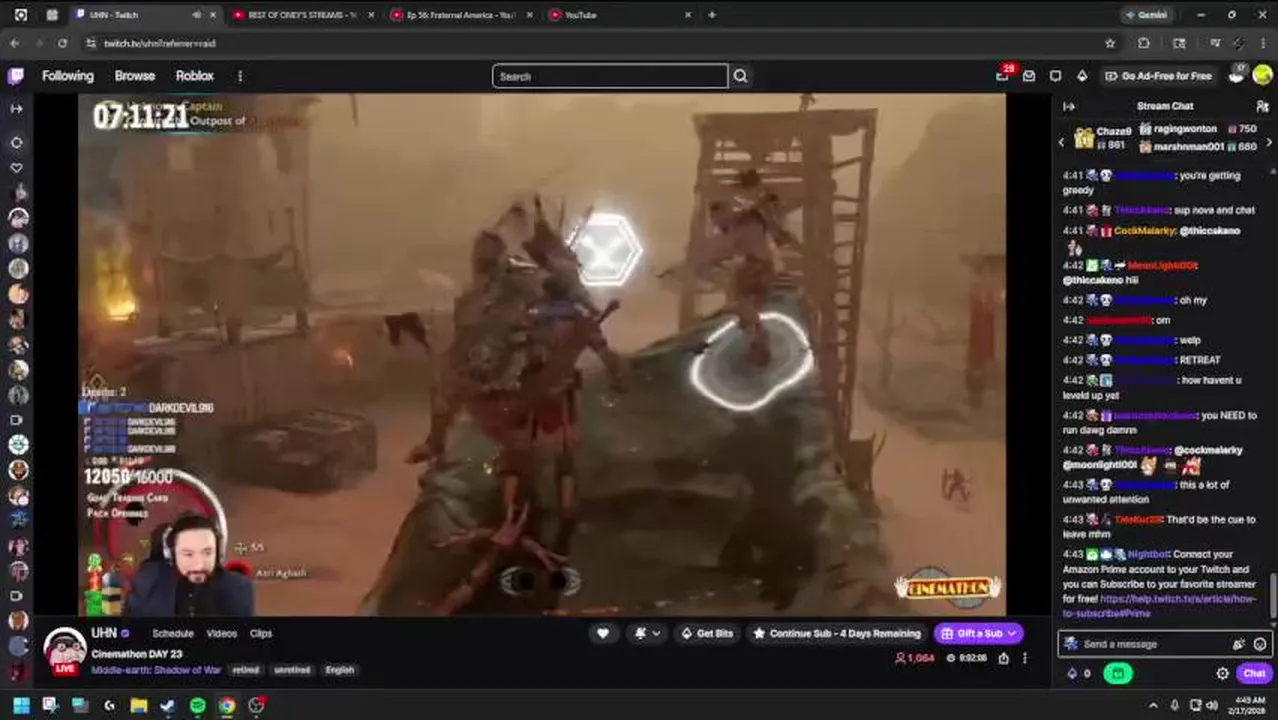Send message with the Chat button
The width and height of the screenshot is (1278, 720).
tap(1254, 674)
